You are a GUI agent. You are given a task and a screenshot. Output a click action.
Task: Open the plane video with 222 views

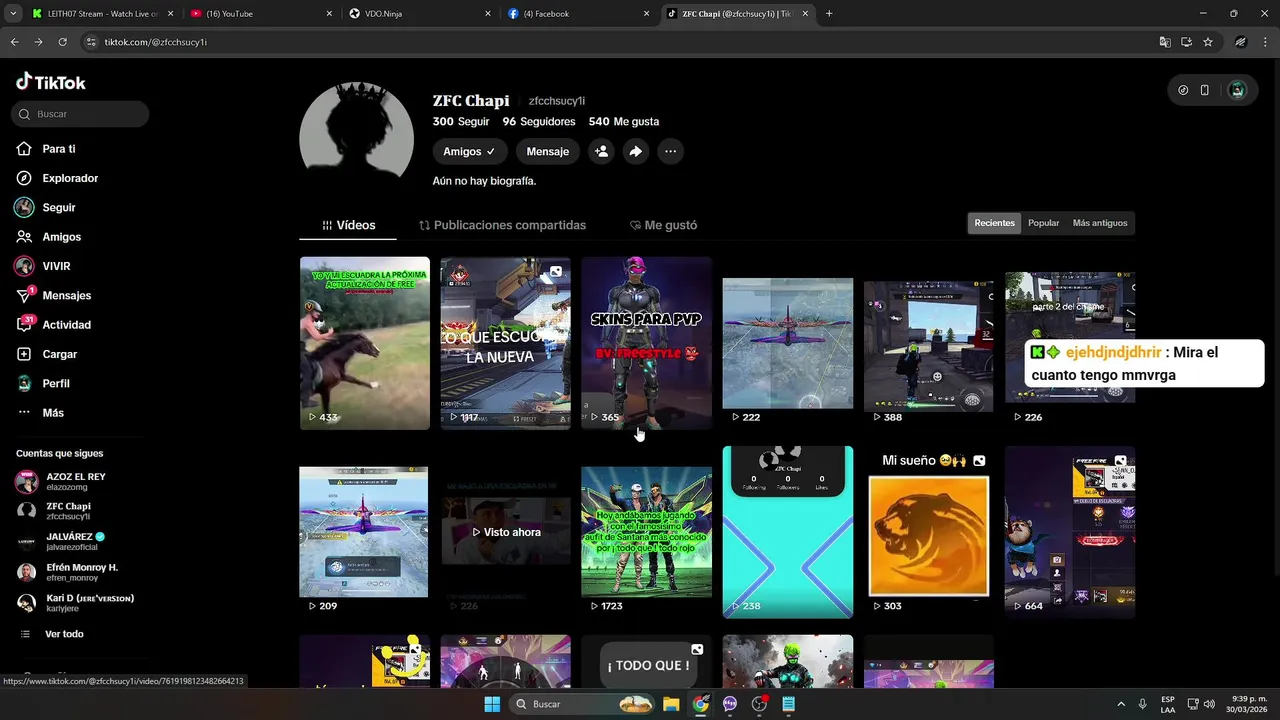pos(788,343)
